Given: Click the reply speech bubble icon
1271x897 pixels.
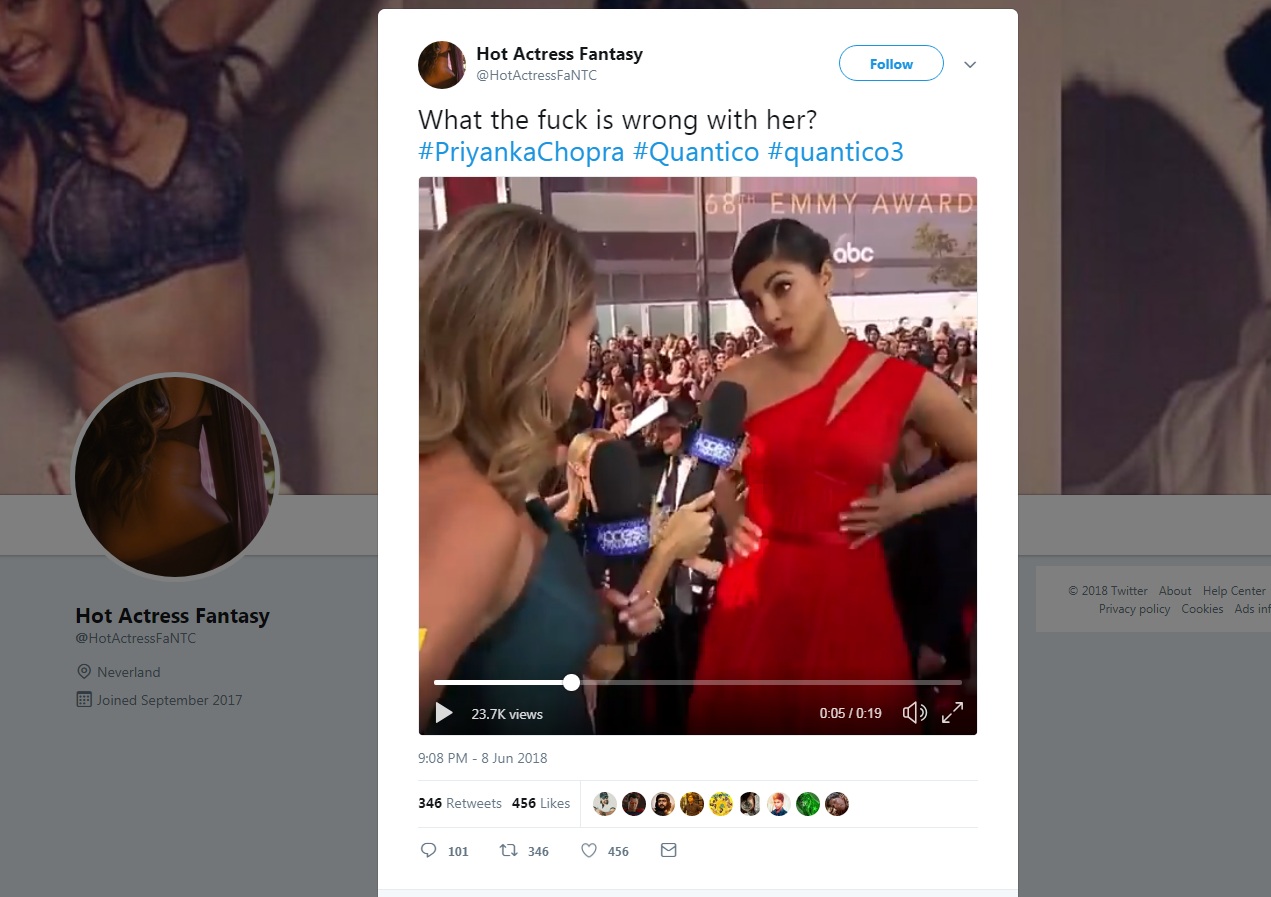Looking at the screenshot, I should coord(429,851).
